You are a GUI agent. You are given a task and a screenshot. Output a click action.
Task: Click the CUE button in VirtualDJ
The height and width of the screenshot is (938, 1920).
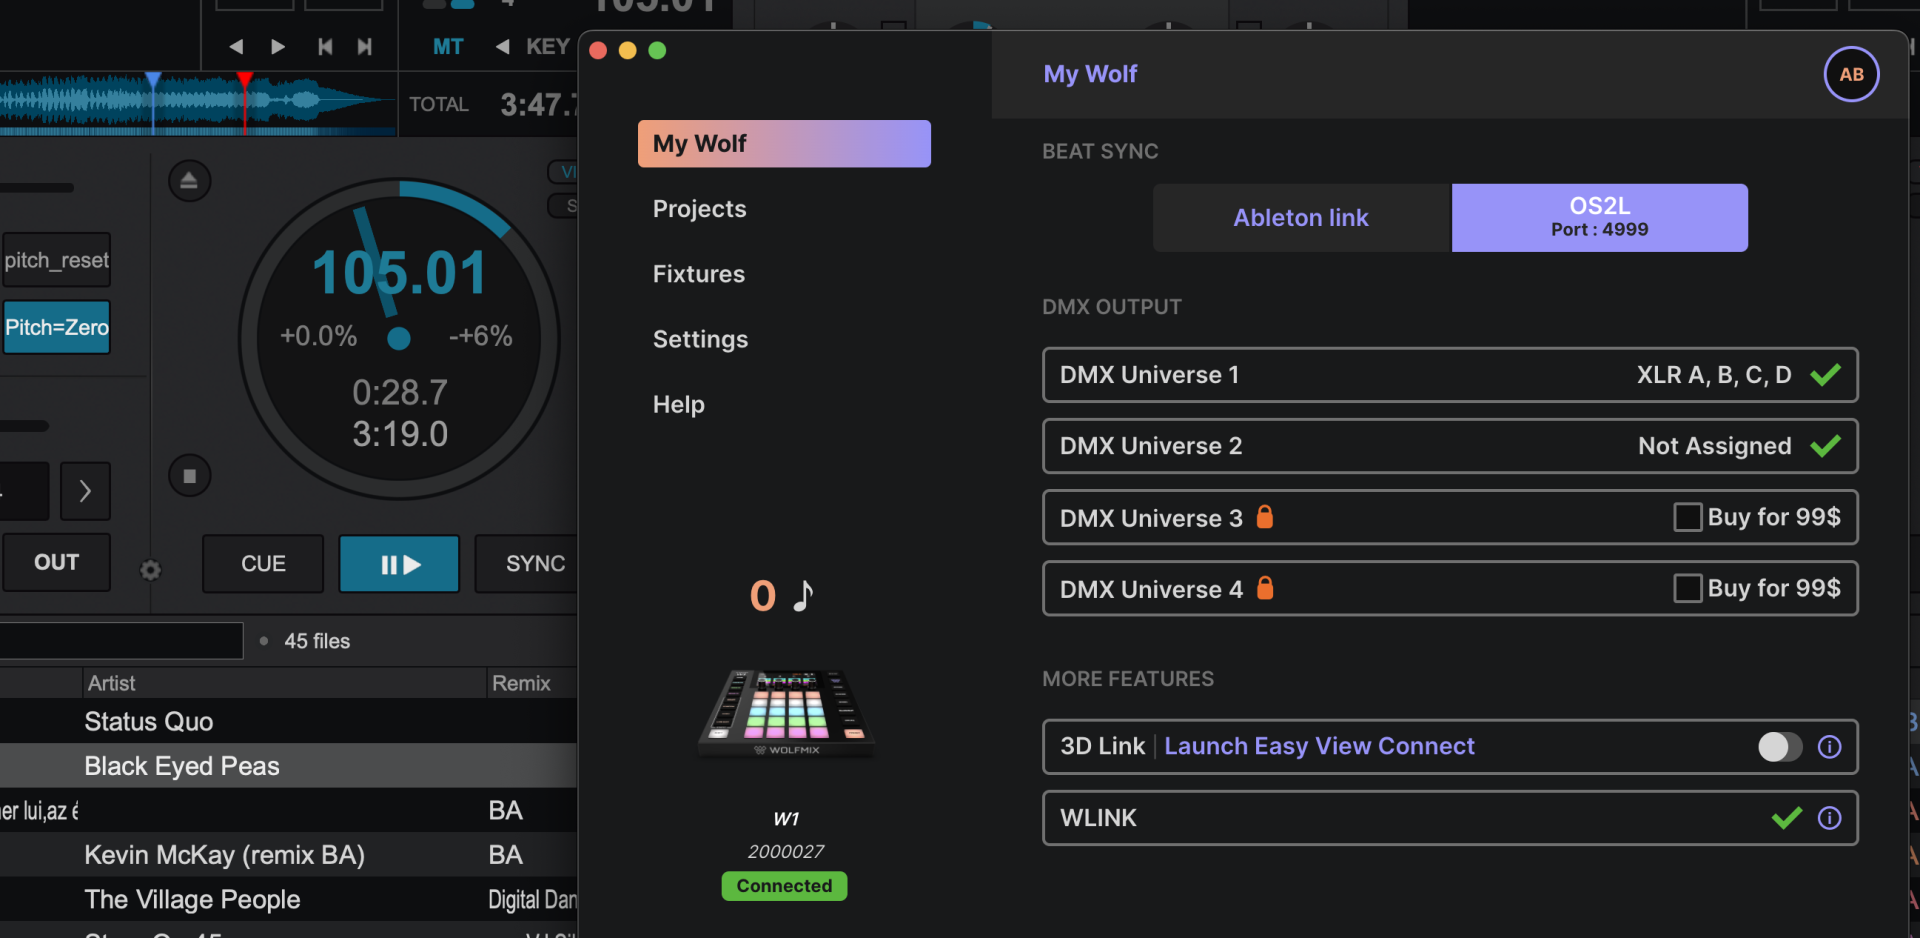point(263,564)
